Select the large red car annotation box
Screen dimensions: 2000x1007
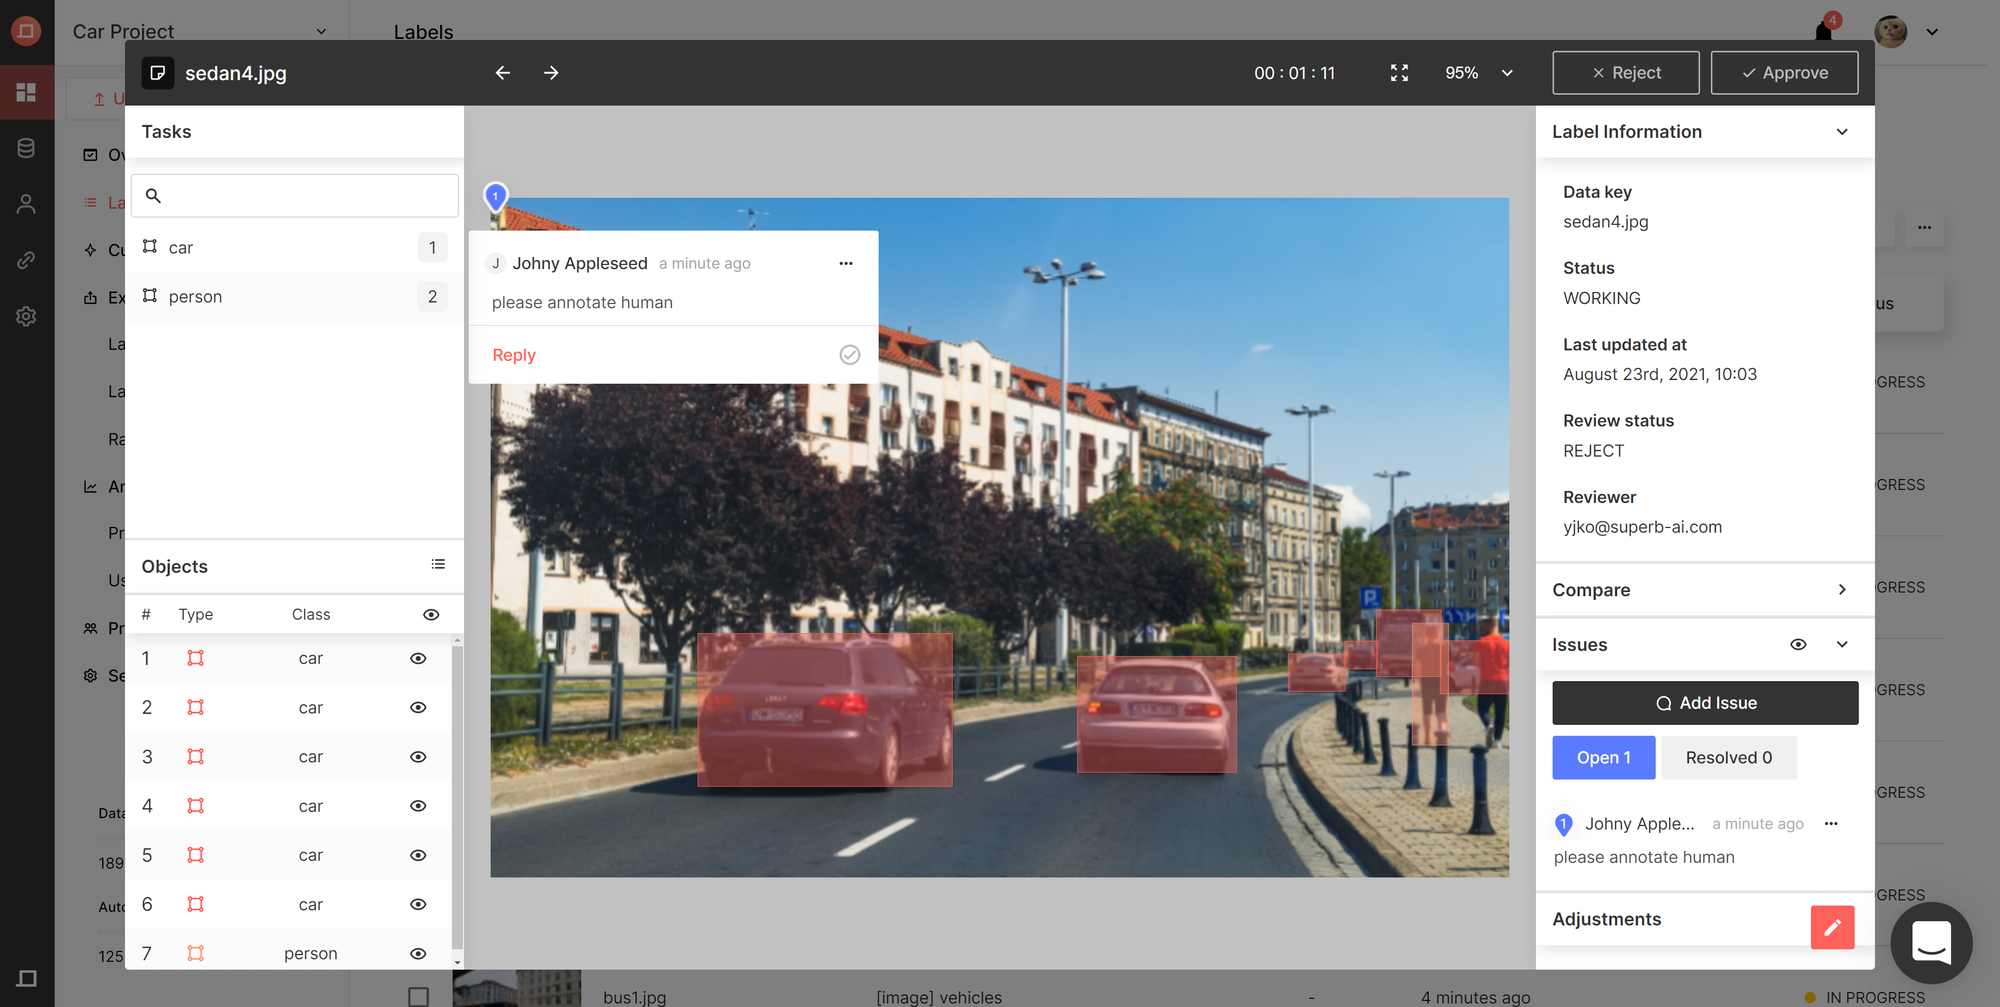click(x=825, y=710)
